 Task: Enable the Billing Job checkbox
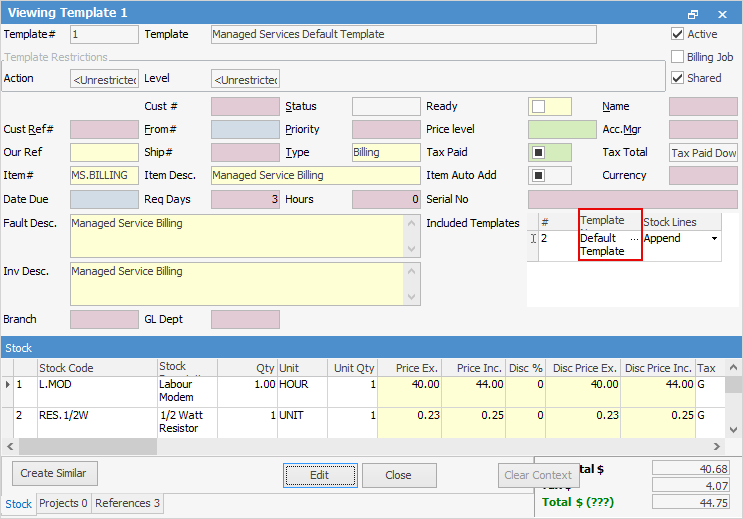(x=678, y=57)
